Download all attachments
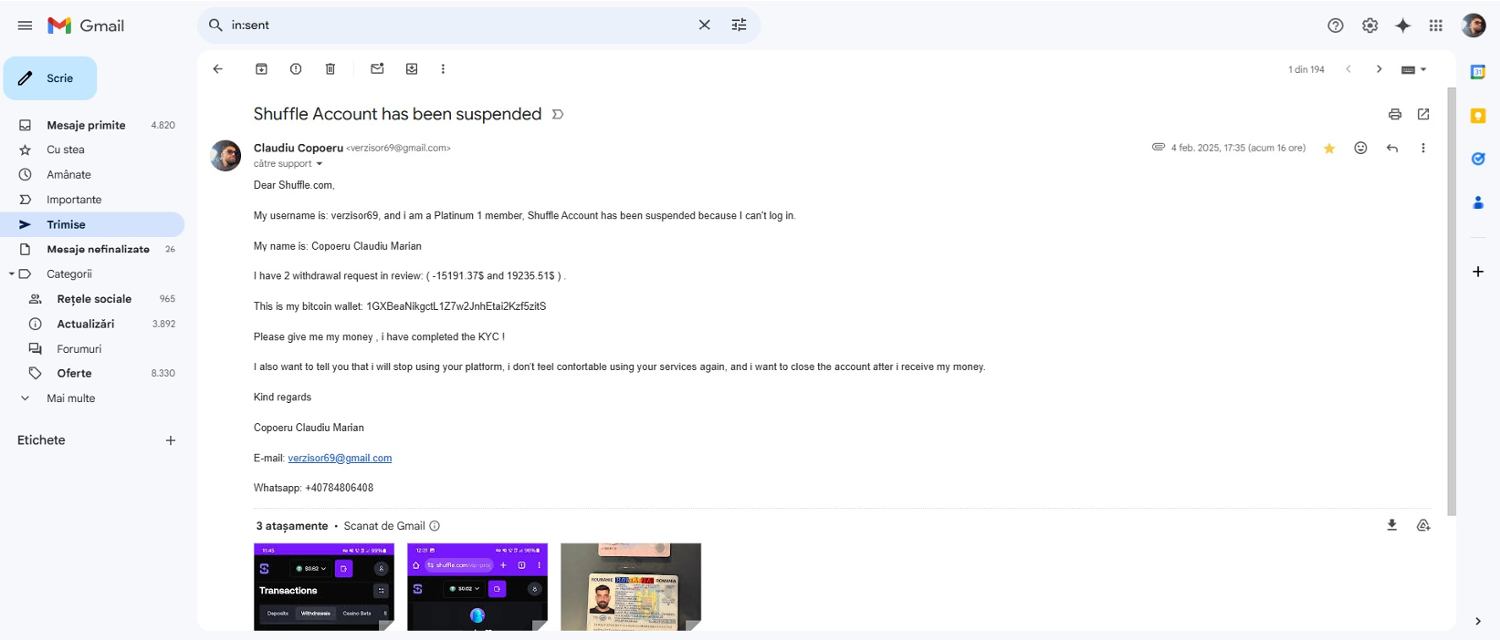This screenshot has width=1500, height=640. 1391,525
